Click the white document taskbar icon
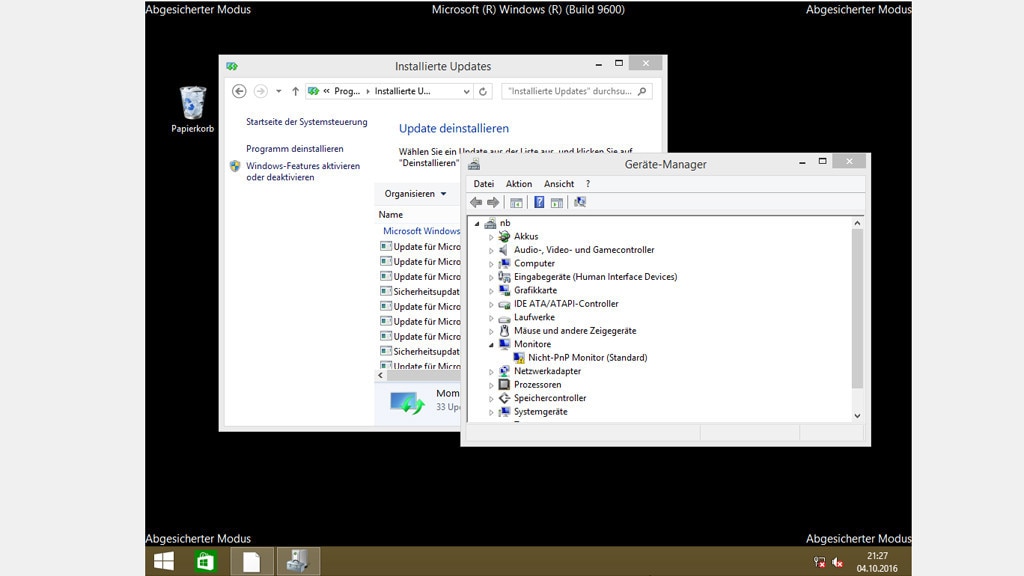1024x576 pixels. click(x=251, y=561)
